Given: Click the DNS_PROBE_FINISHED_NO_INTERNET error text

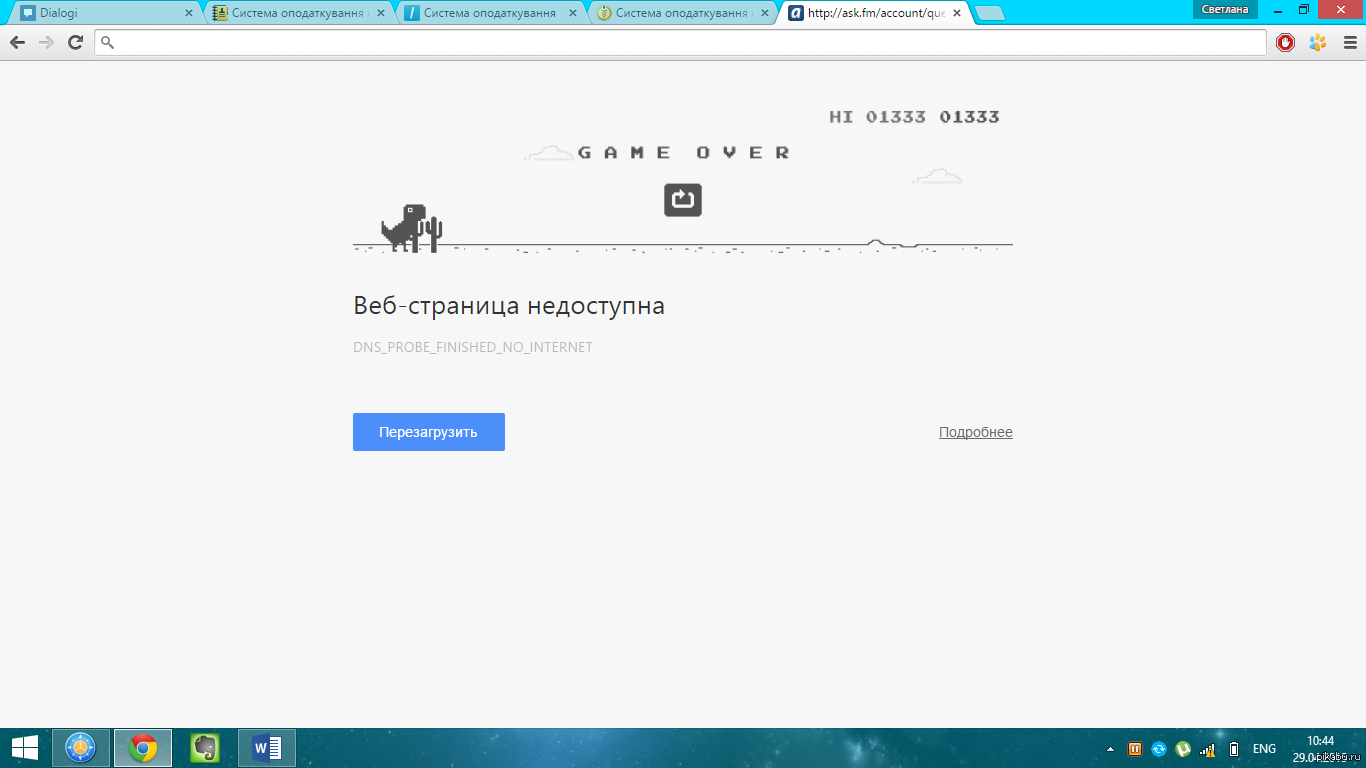Looking at the screenshot, I should coord(473,347).
